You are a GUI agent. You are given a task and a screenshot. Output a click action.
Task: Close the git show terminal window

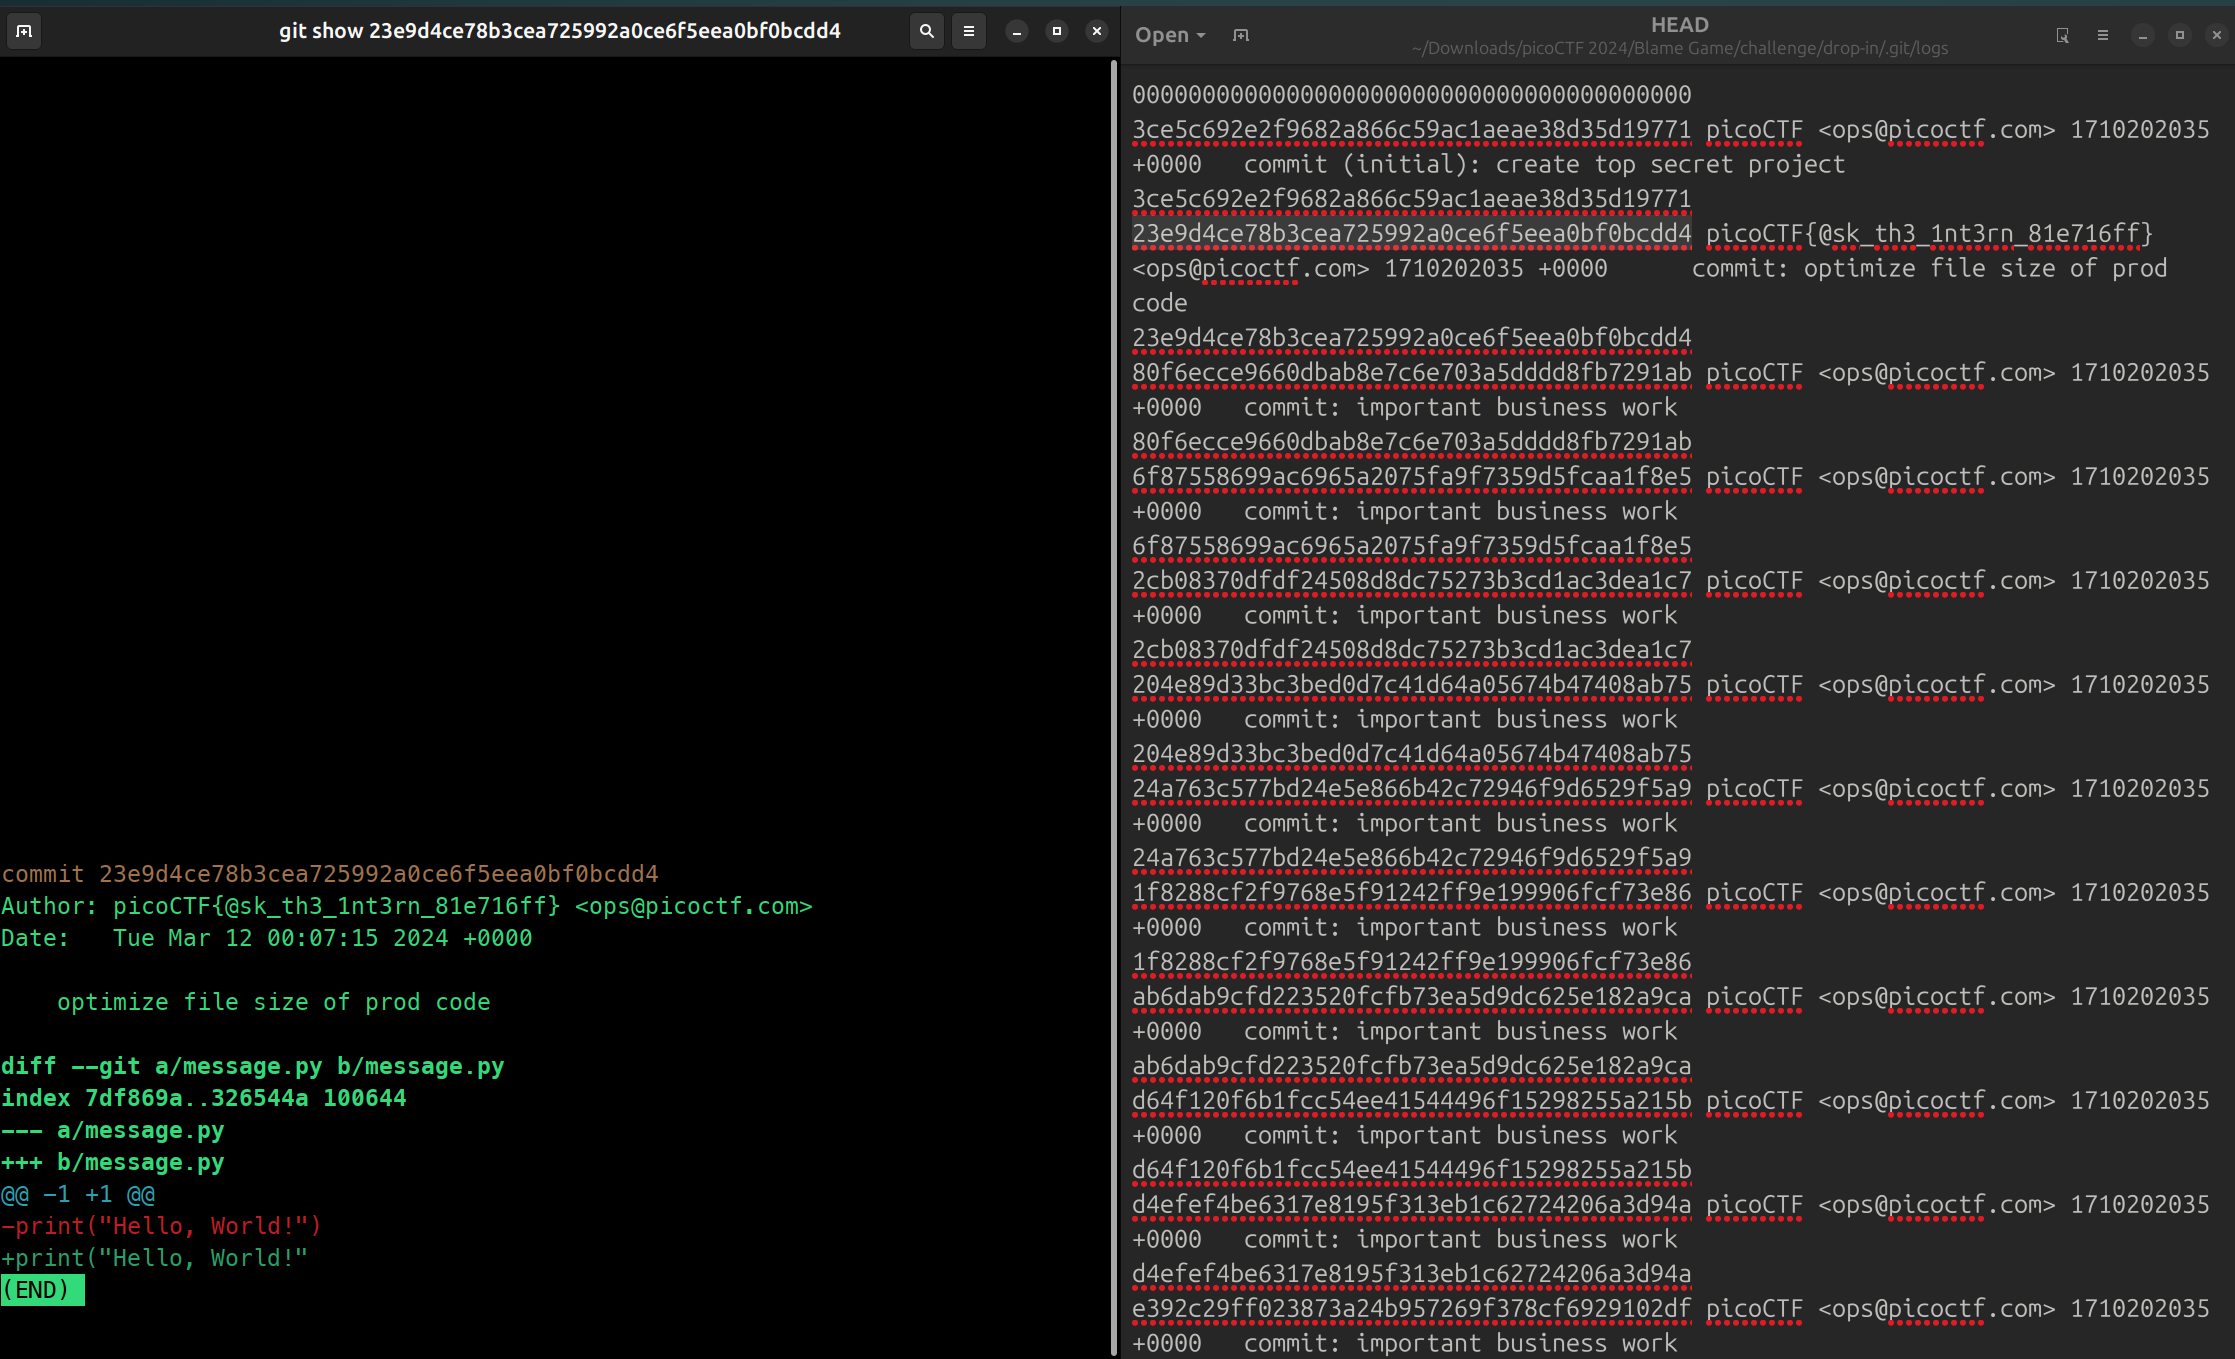point(1097,31)
